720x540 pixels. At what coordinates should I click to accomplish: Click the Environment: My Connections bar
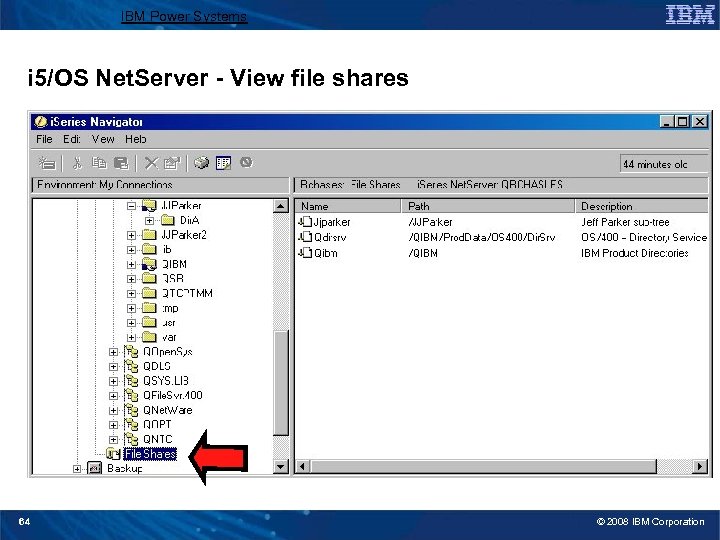click(161, 185)
